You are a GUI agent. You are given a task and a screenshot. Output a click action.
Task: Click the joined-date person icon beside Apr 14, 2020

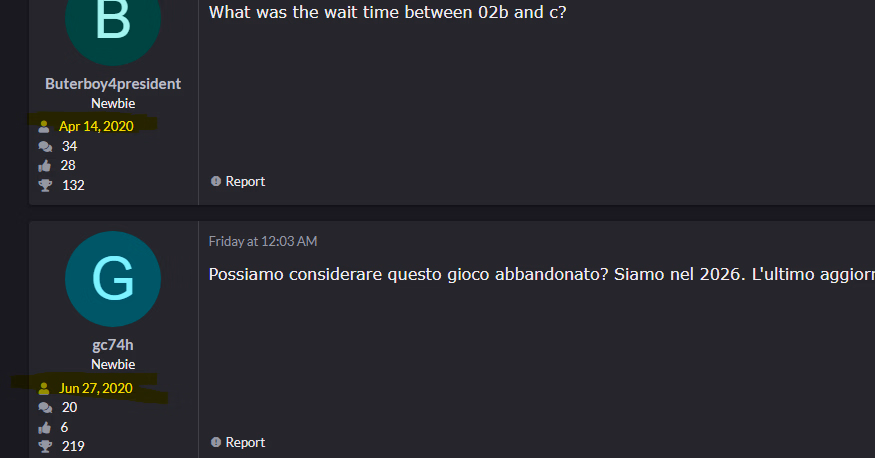click(44, 127)
